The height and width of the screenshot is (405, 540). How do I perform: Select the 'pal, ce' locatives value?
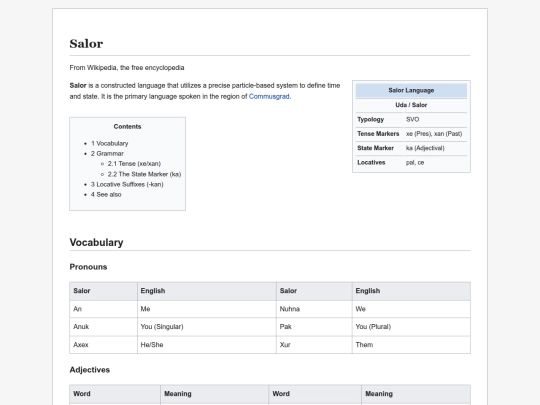click(415, 163)
